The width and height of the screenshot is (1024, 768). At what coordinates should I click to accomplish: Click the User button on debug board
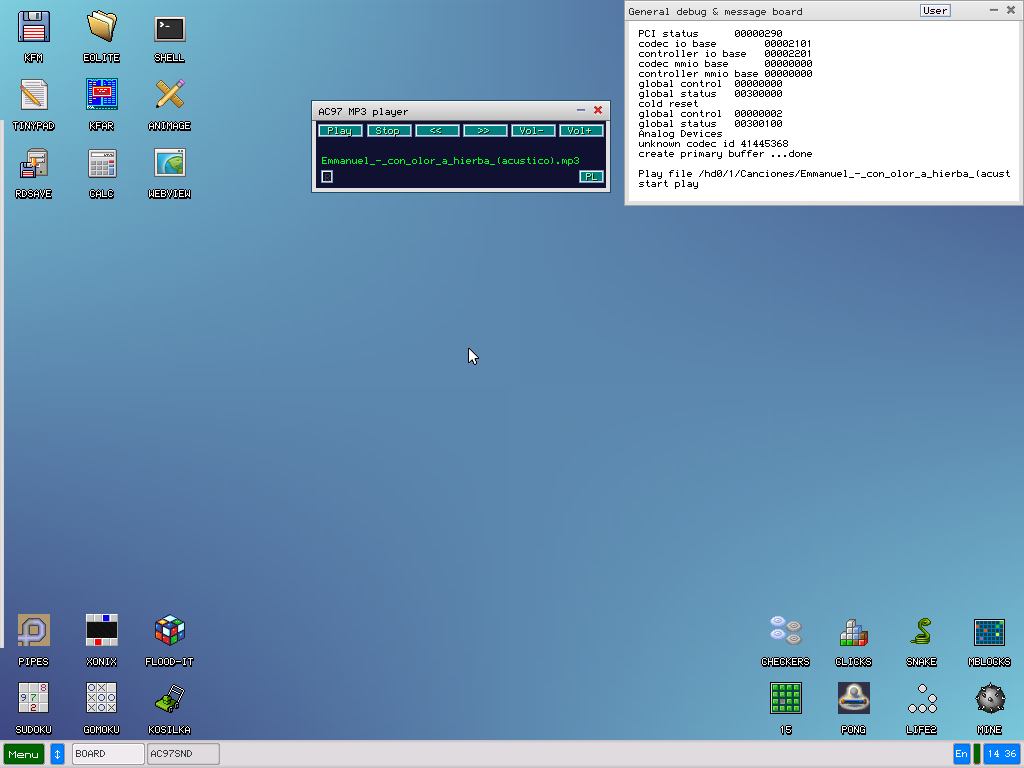[935, 11]
